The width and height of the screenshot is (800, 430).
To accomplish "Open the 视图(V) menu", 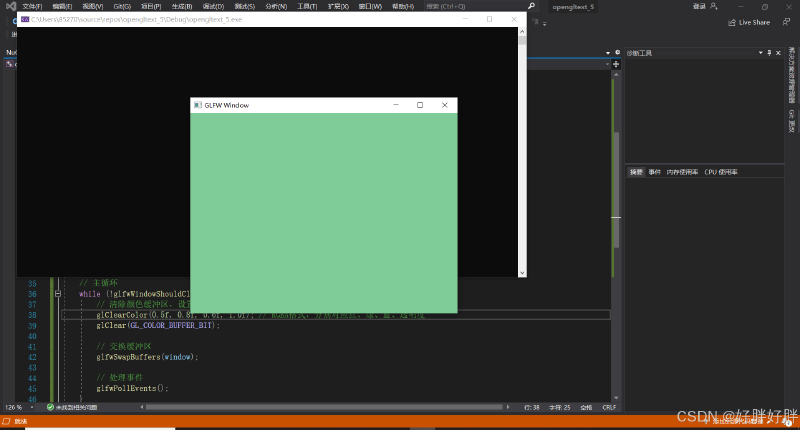I will point(92,6).
